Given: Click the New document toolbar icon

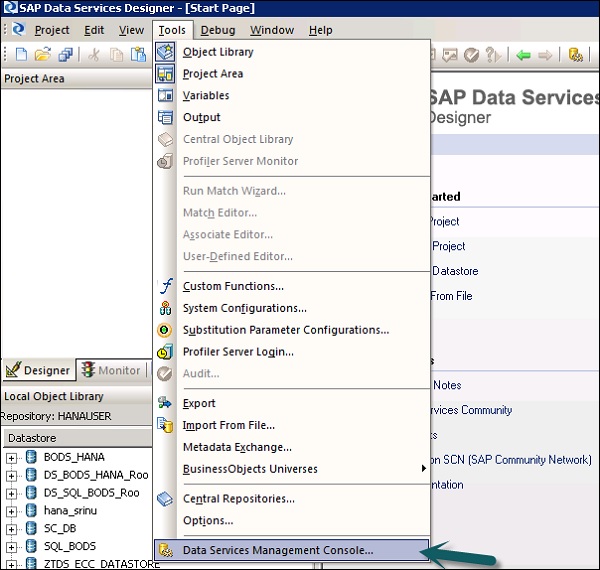Looking at the screenshot, I should 22,55.
